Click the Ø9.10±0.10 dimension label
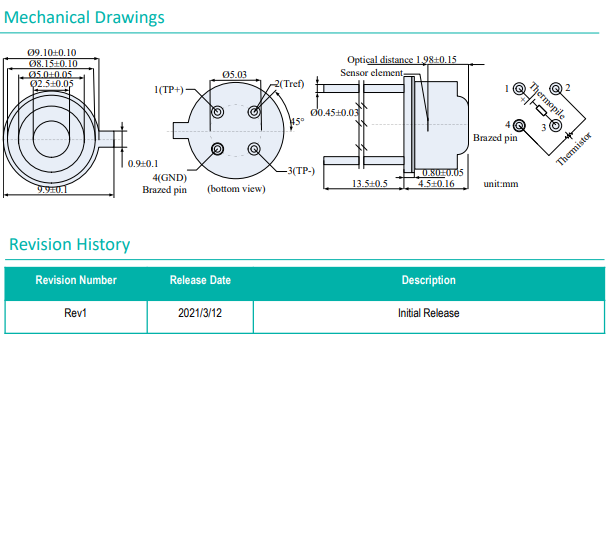 pos(52,52)
